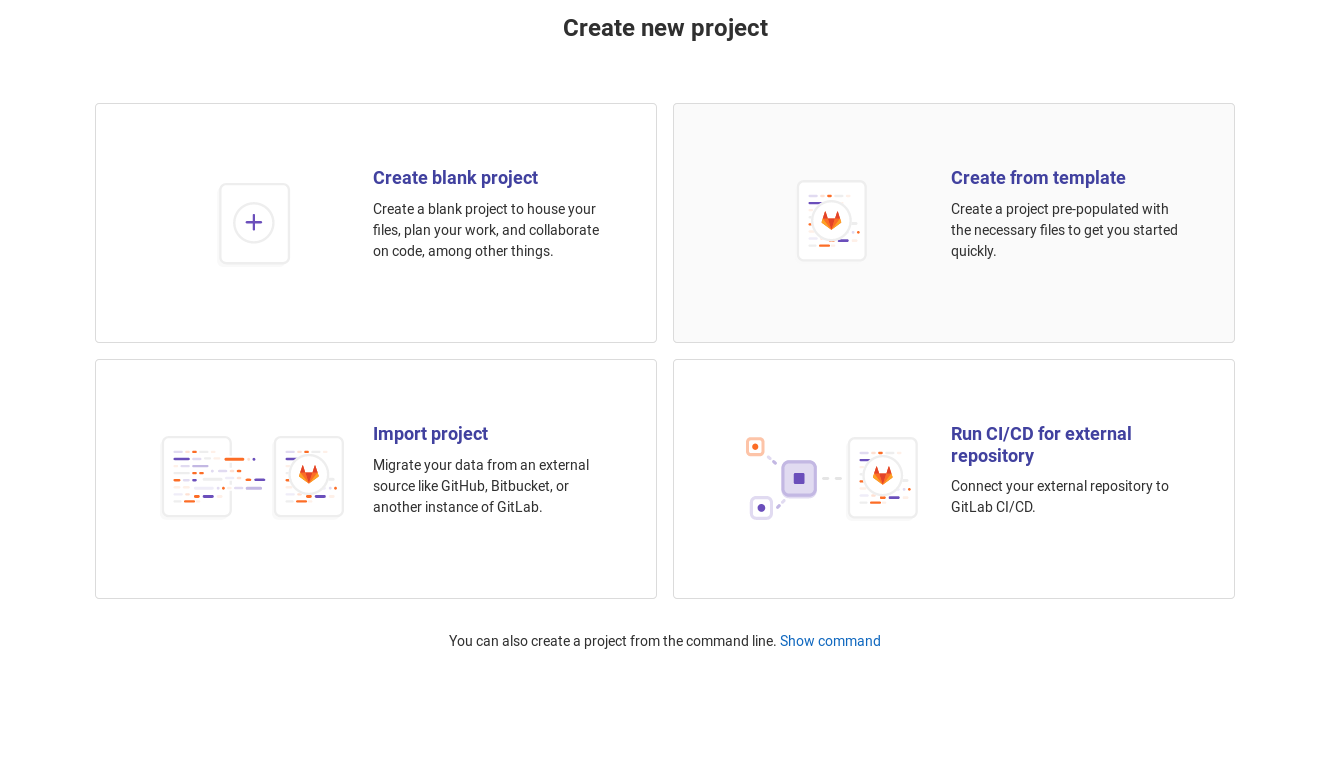This screenshot has width=1343, height=759.
Task: Select the small purple dot node icon
Action: (x=761, y=509)
